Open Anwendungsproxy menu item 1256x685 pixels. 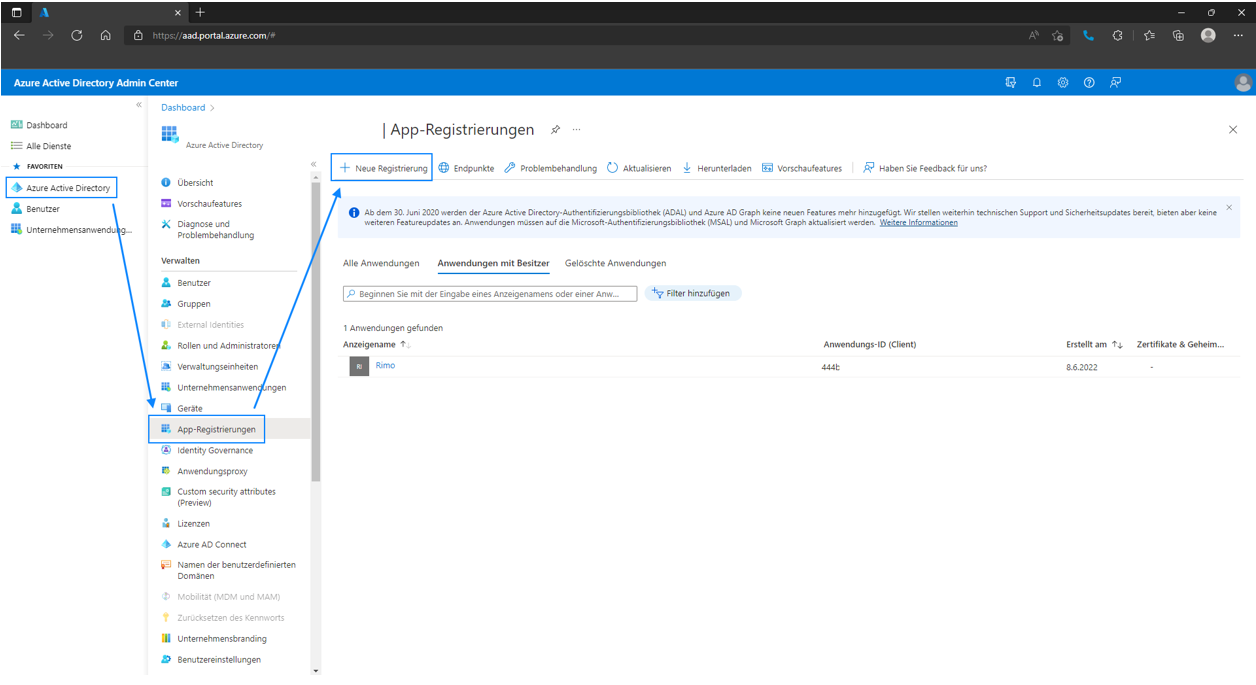[x=204, y=472]
